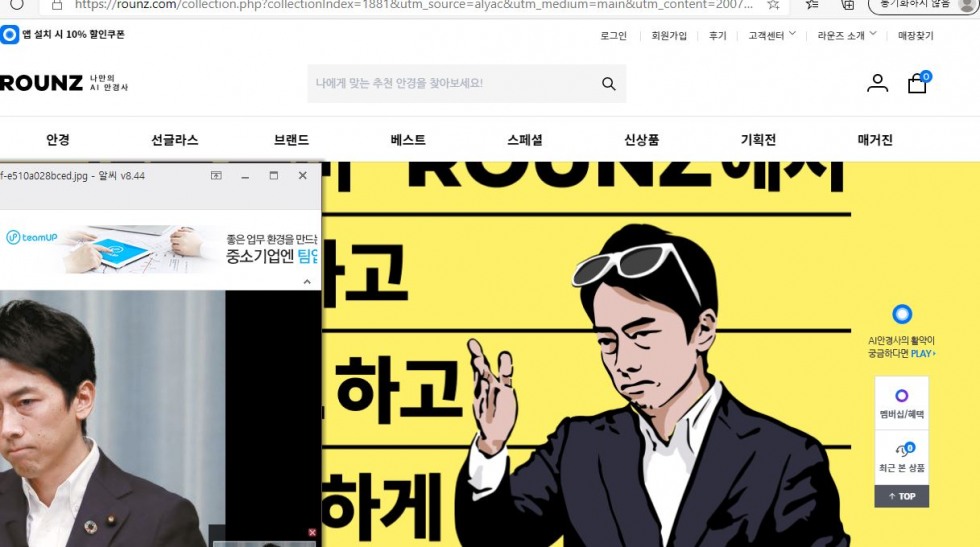Click the browser sync profile button
This screenshot has height=547, width=980.
coord(924,4)
